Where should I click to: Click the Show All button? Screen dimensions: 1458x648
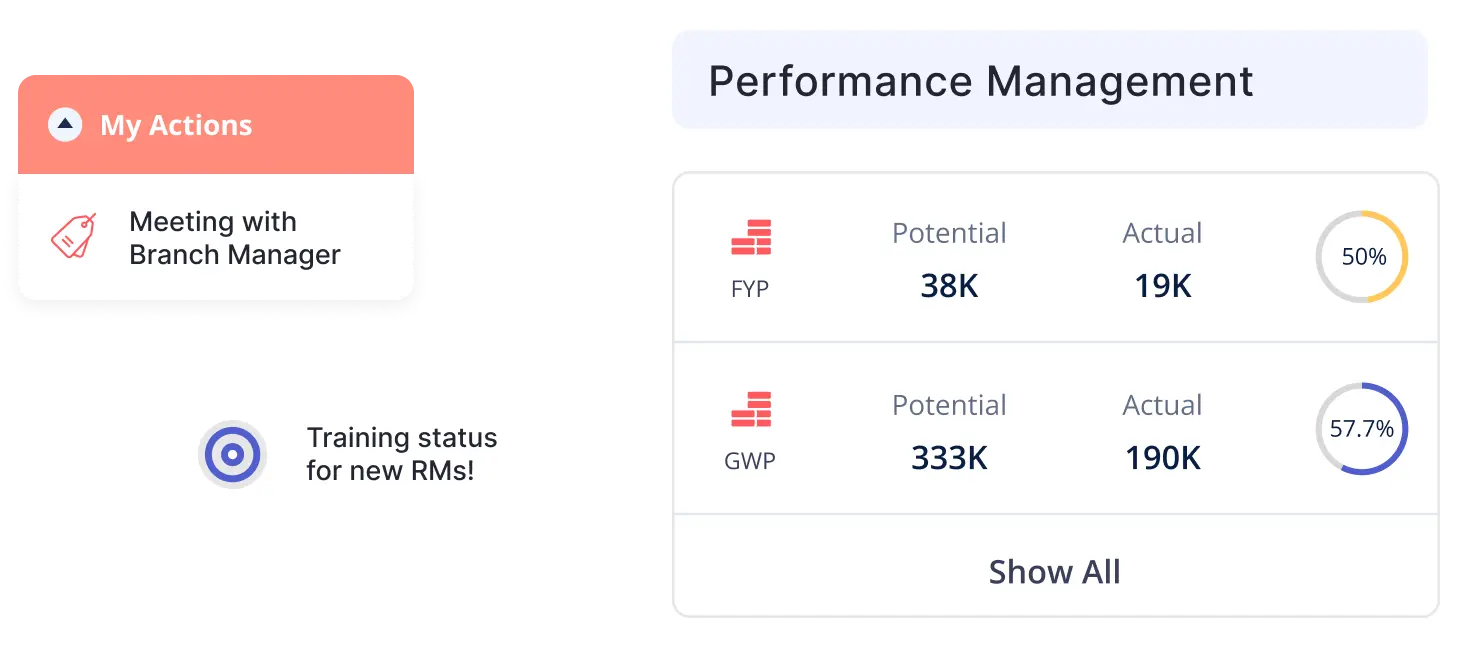pos(1054,571)
